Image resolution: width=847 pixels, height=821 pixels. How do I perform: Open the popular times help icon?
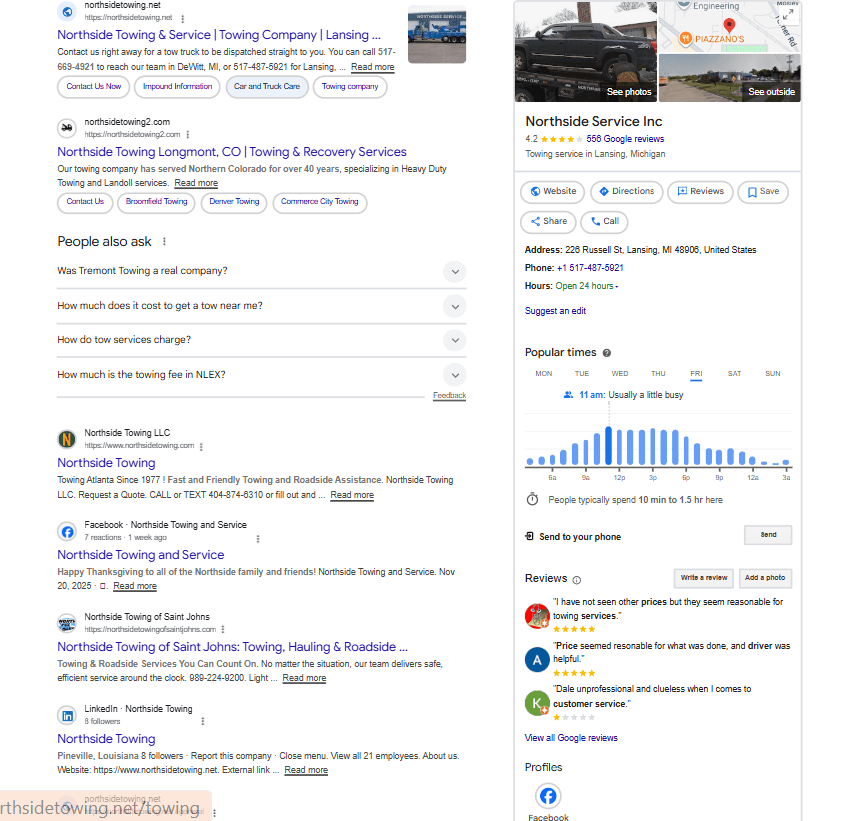(607, 353)
